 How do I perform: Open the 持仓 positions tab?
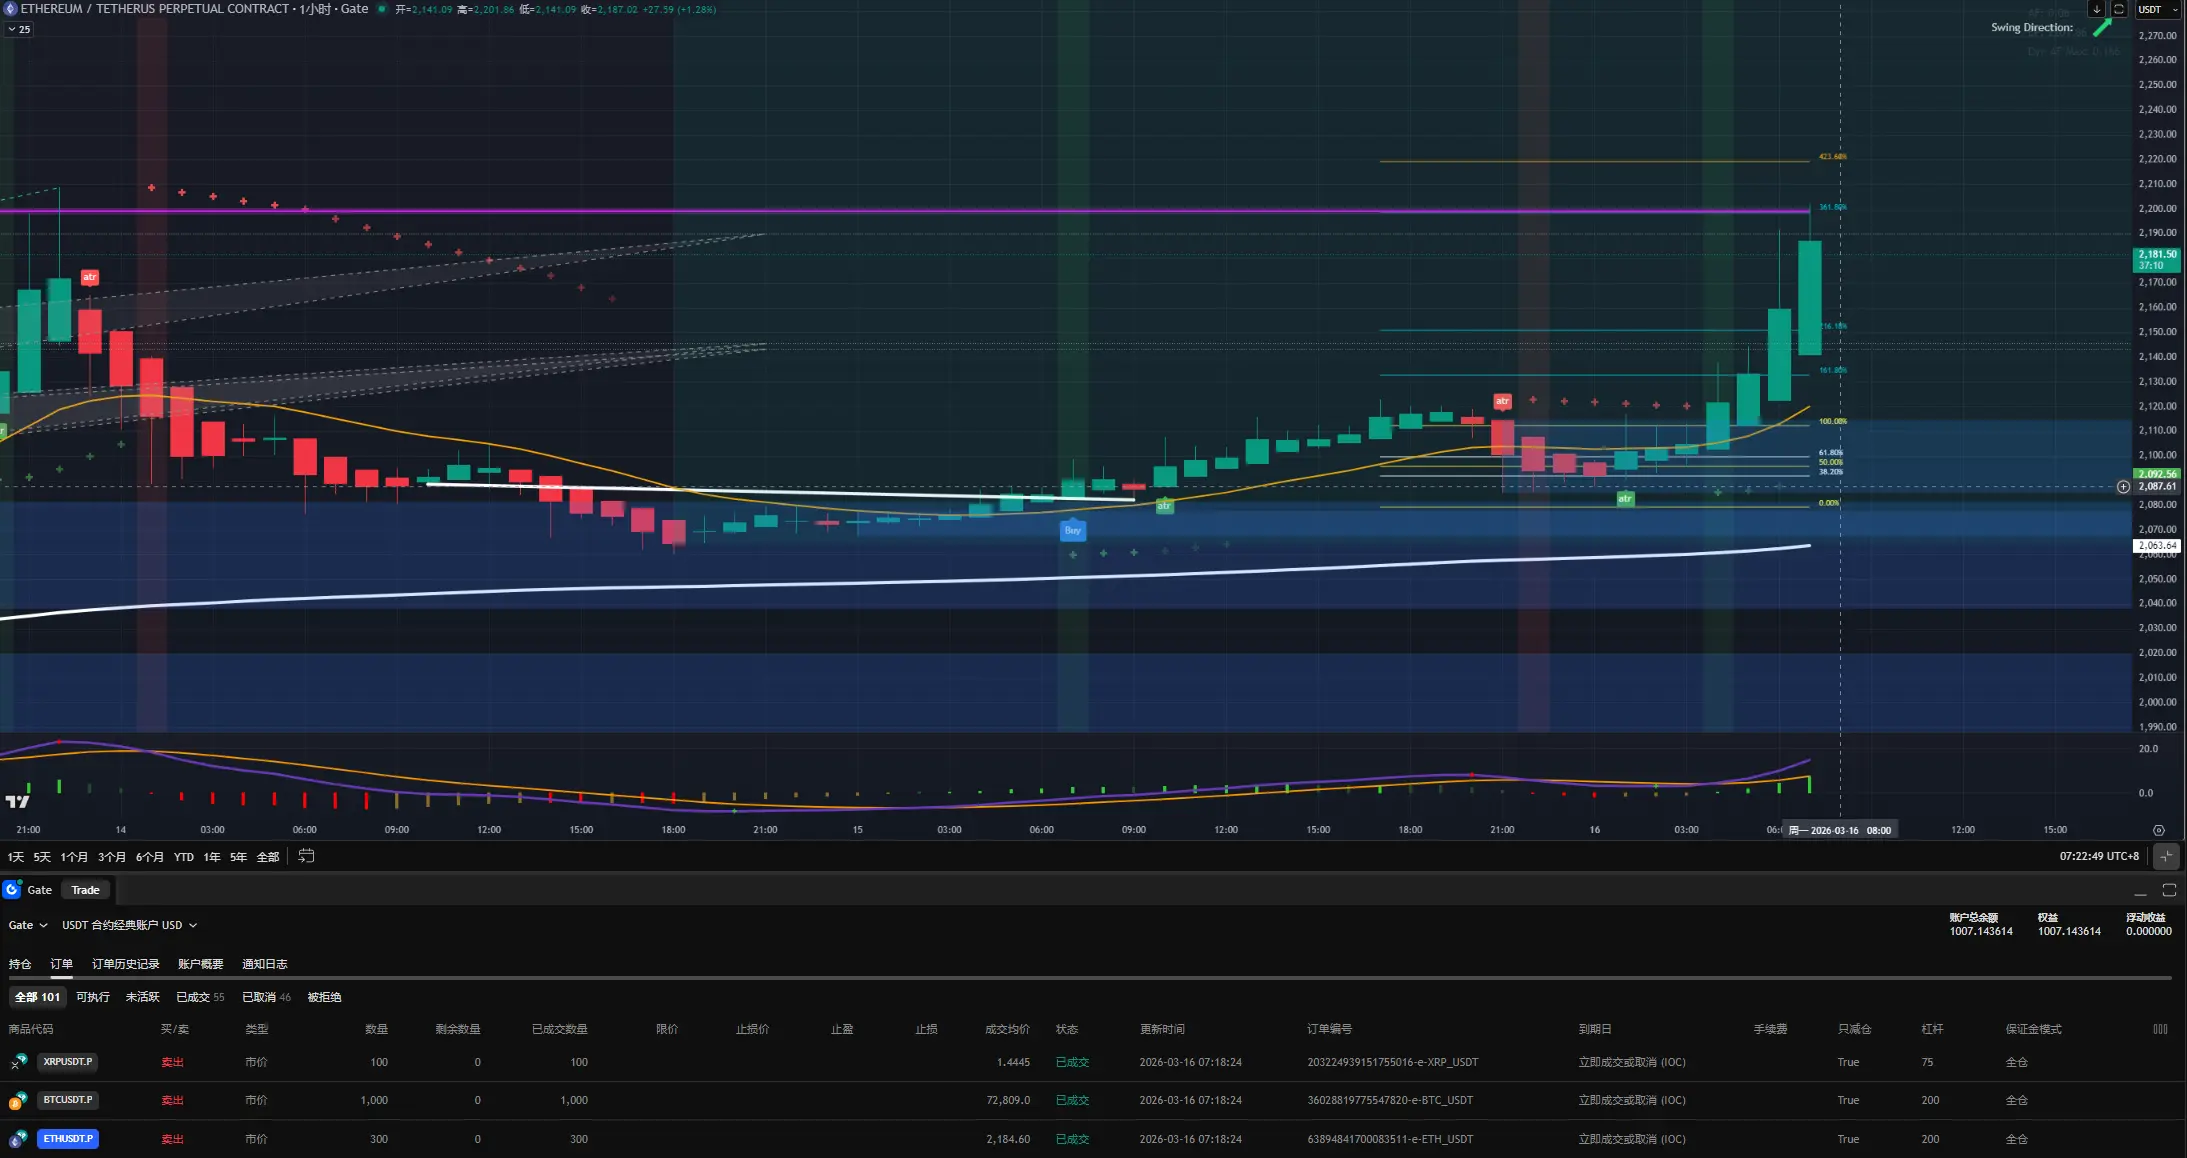coord(20,964)
